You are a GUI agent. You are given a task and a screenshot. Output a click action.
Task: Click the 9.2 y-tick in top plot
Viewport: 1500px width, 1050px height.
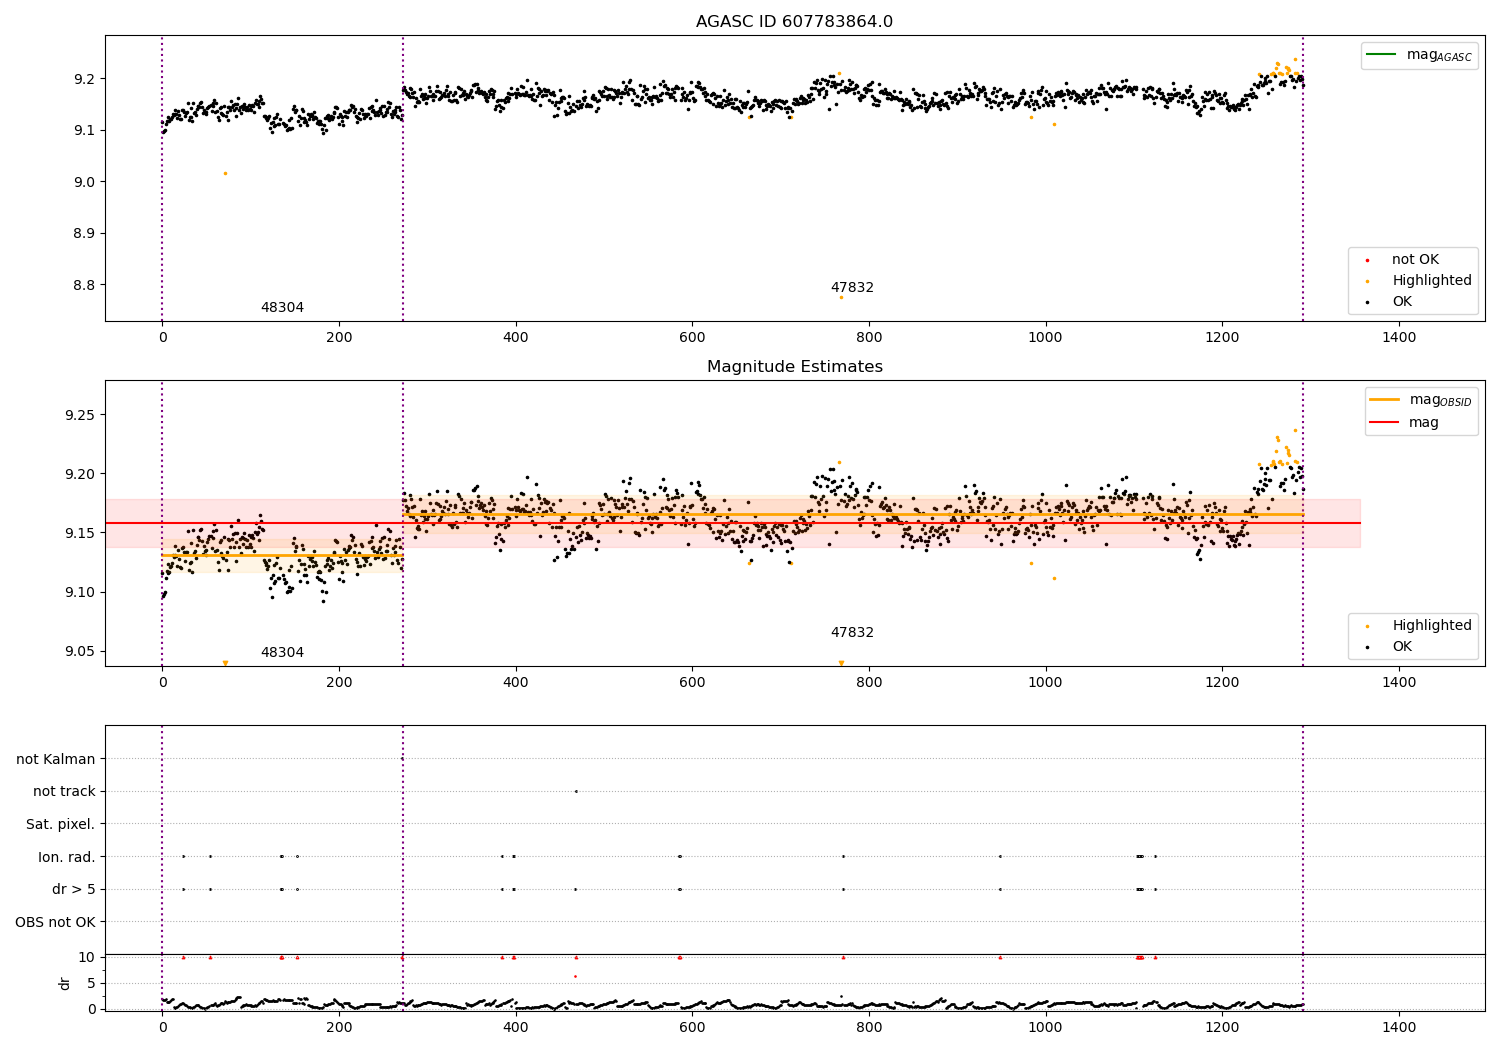pos(85,79)
